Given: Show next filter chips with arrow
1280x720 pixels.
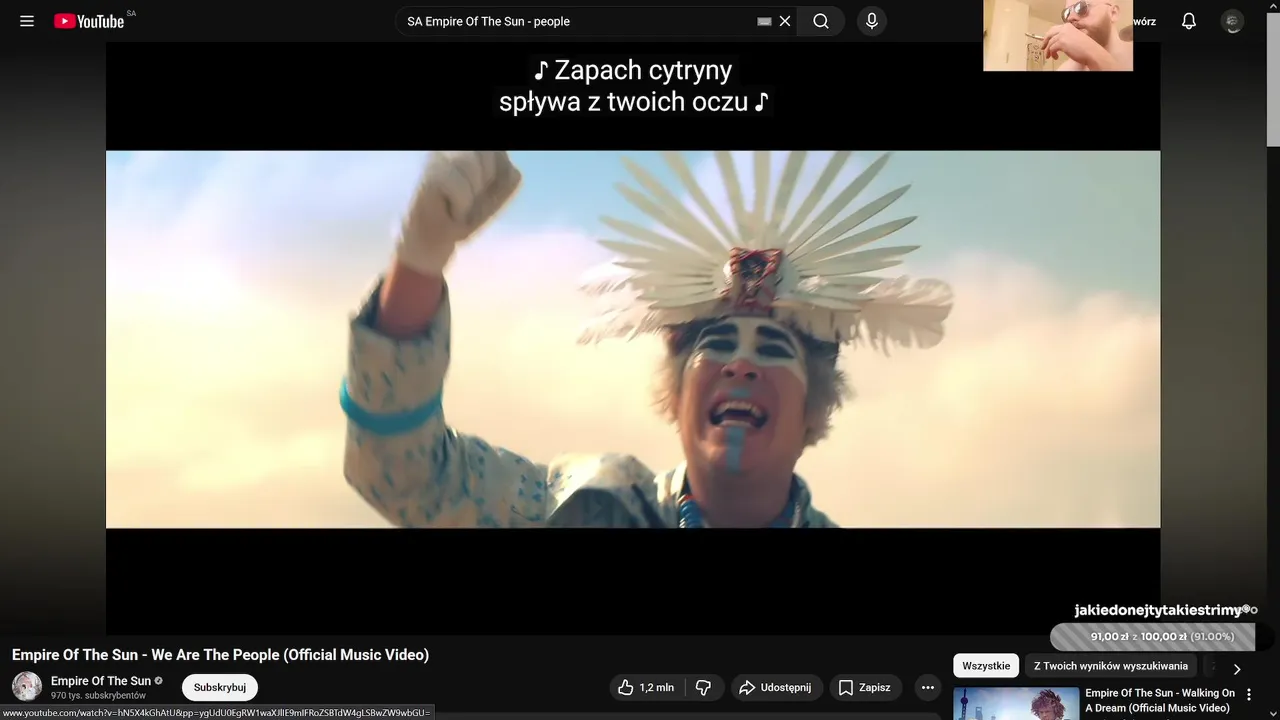Looking at the screenshot, I should pos(1237,669).
